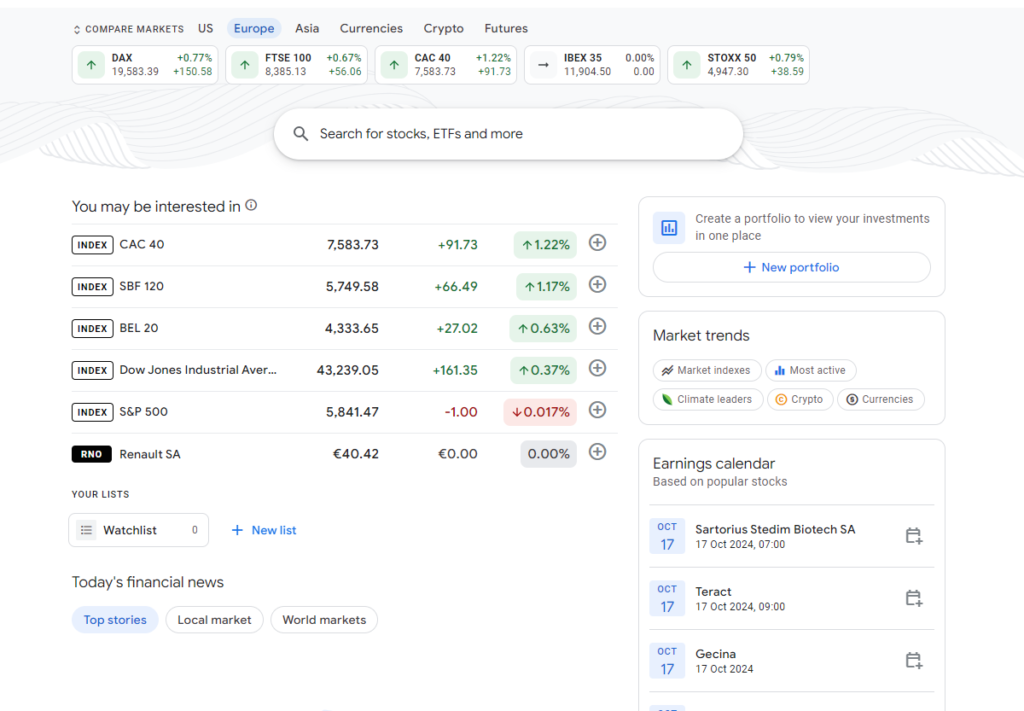This screenshot has height=711, width=1024.
Task: Click the stock search input field
Action: click(508, 134)
